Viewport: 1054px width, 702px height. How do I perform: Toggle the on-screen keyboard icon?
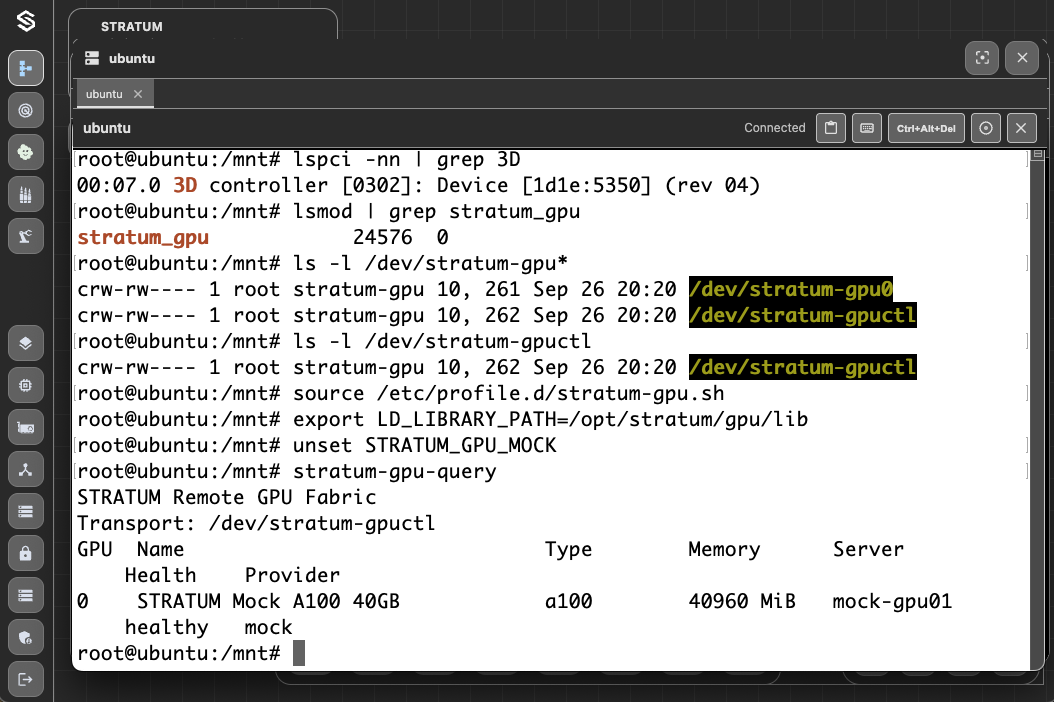867,128
